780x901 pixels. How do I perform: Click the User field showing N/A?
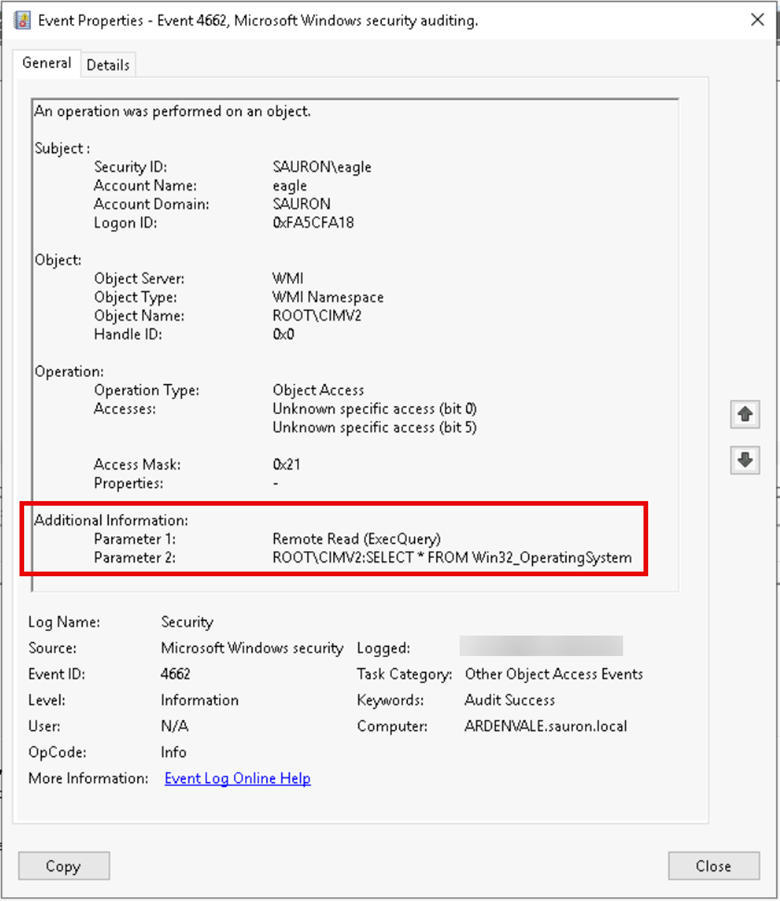(x=174, y=726)
